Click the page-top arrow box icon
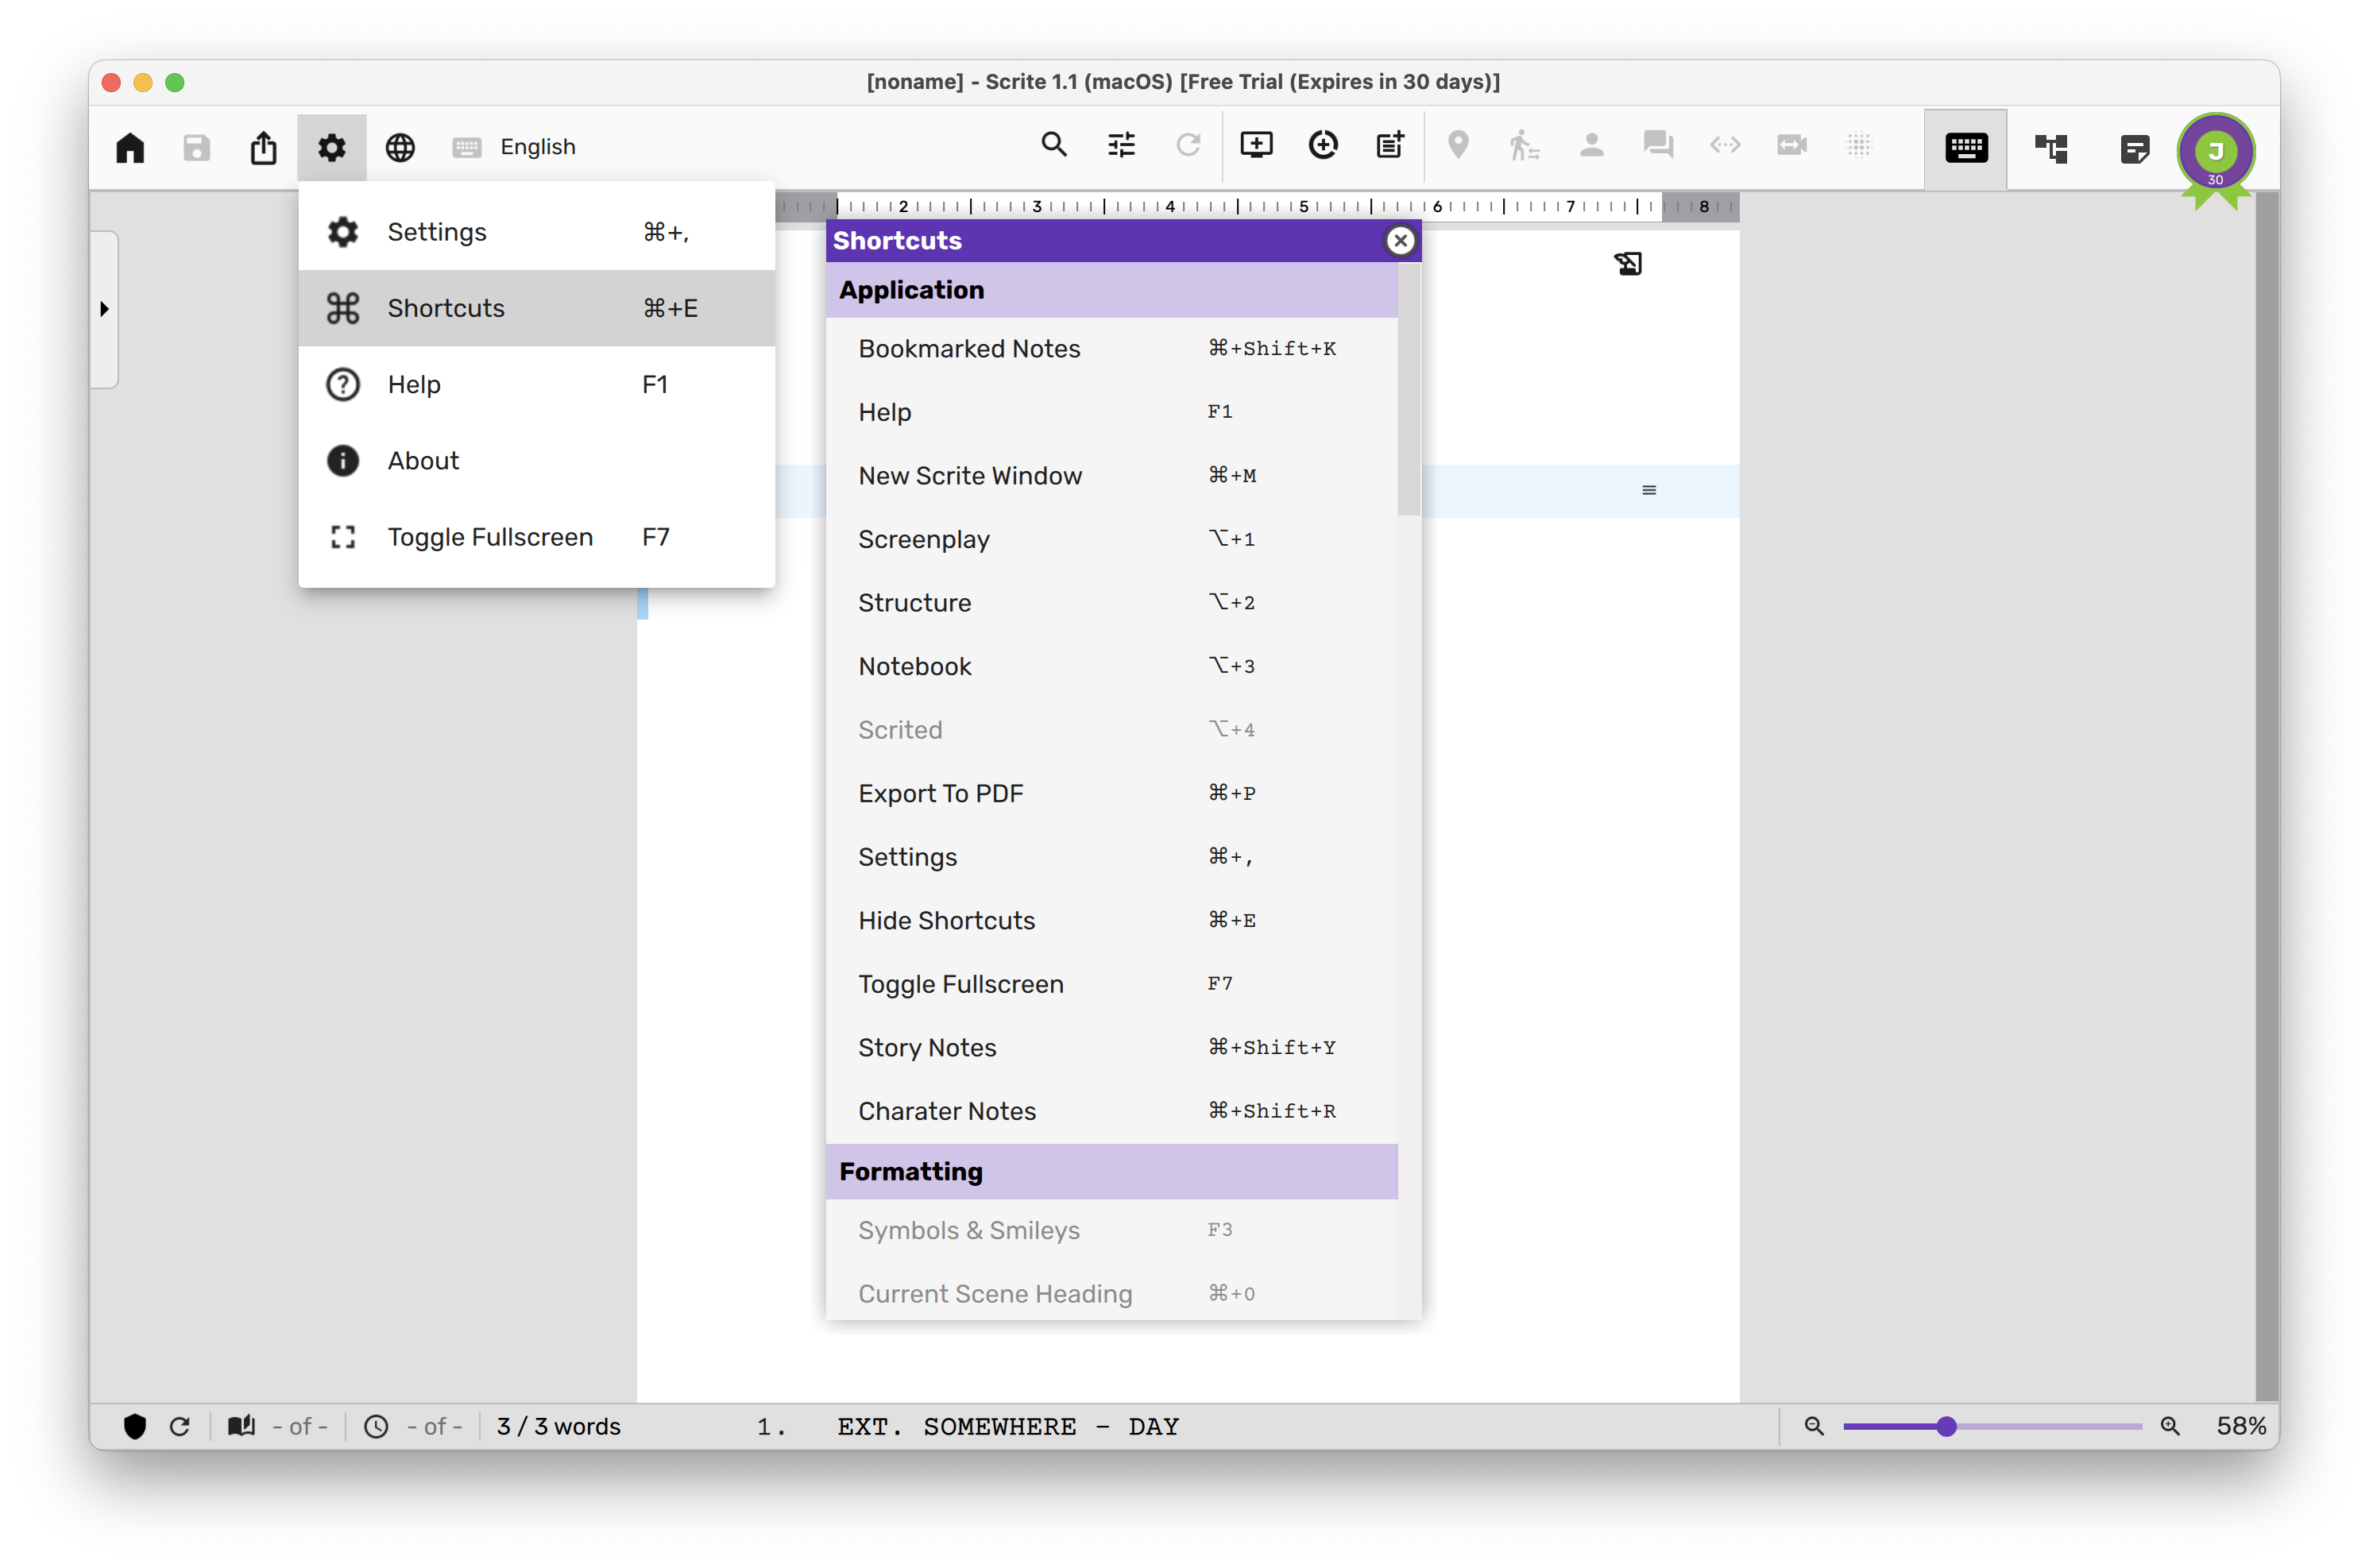The height and width of the screenshot is (1568, 2369). pyautogui.click(x=1628, y=264)
